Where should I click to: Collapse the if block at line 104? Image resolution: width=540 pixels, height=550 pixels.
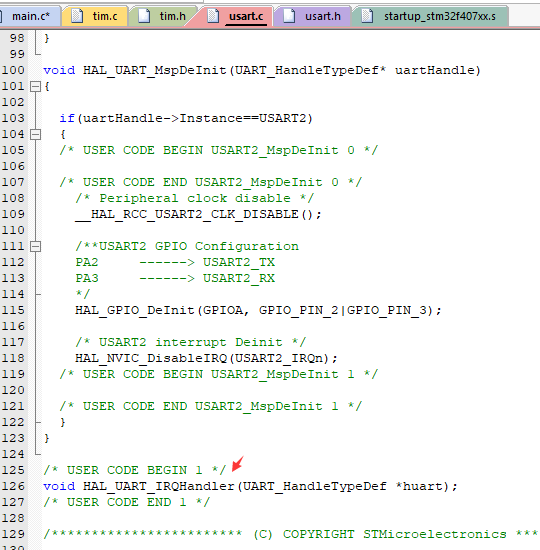coord(35,134)
